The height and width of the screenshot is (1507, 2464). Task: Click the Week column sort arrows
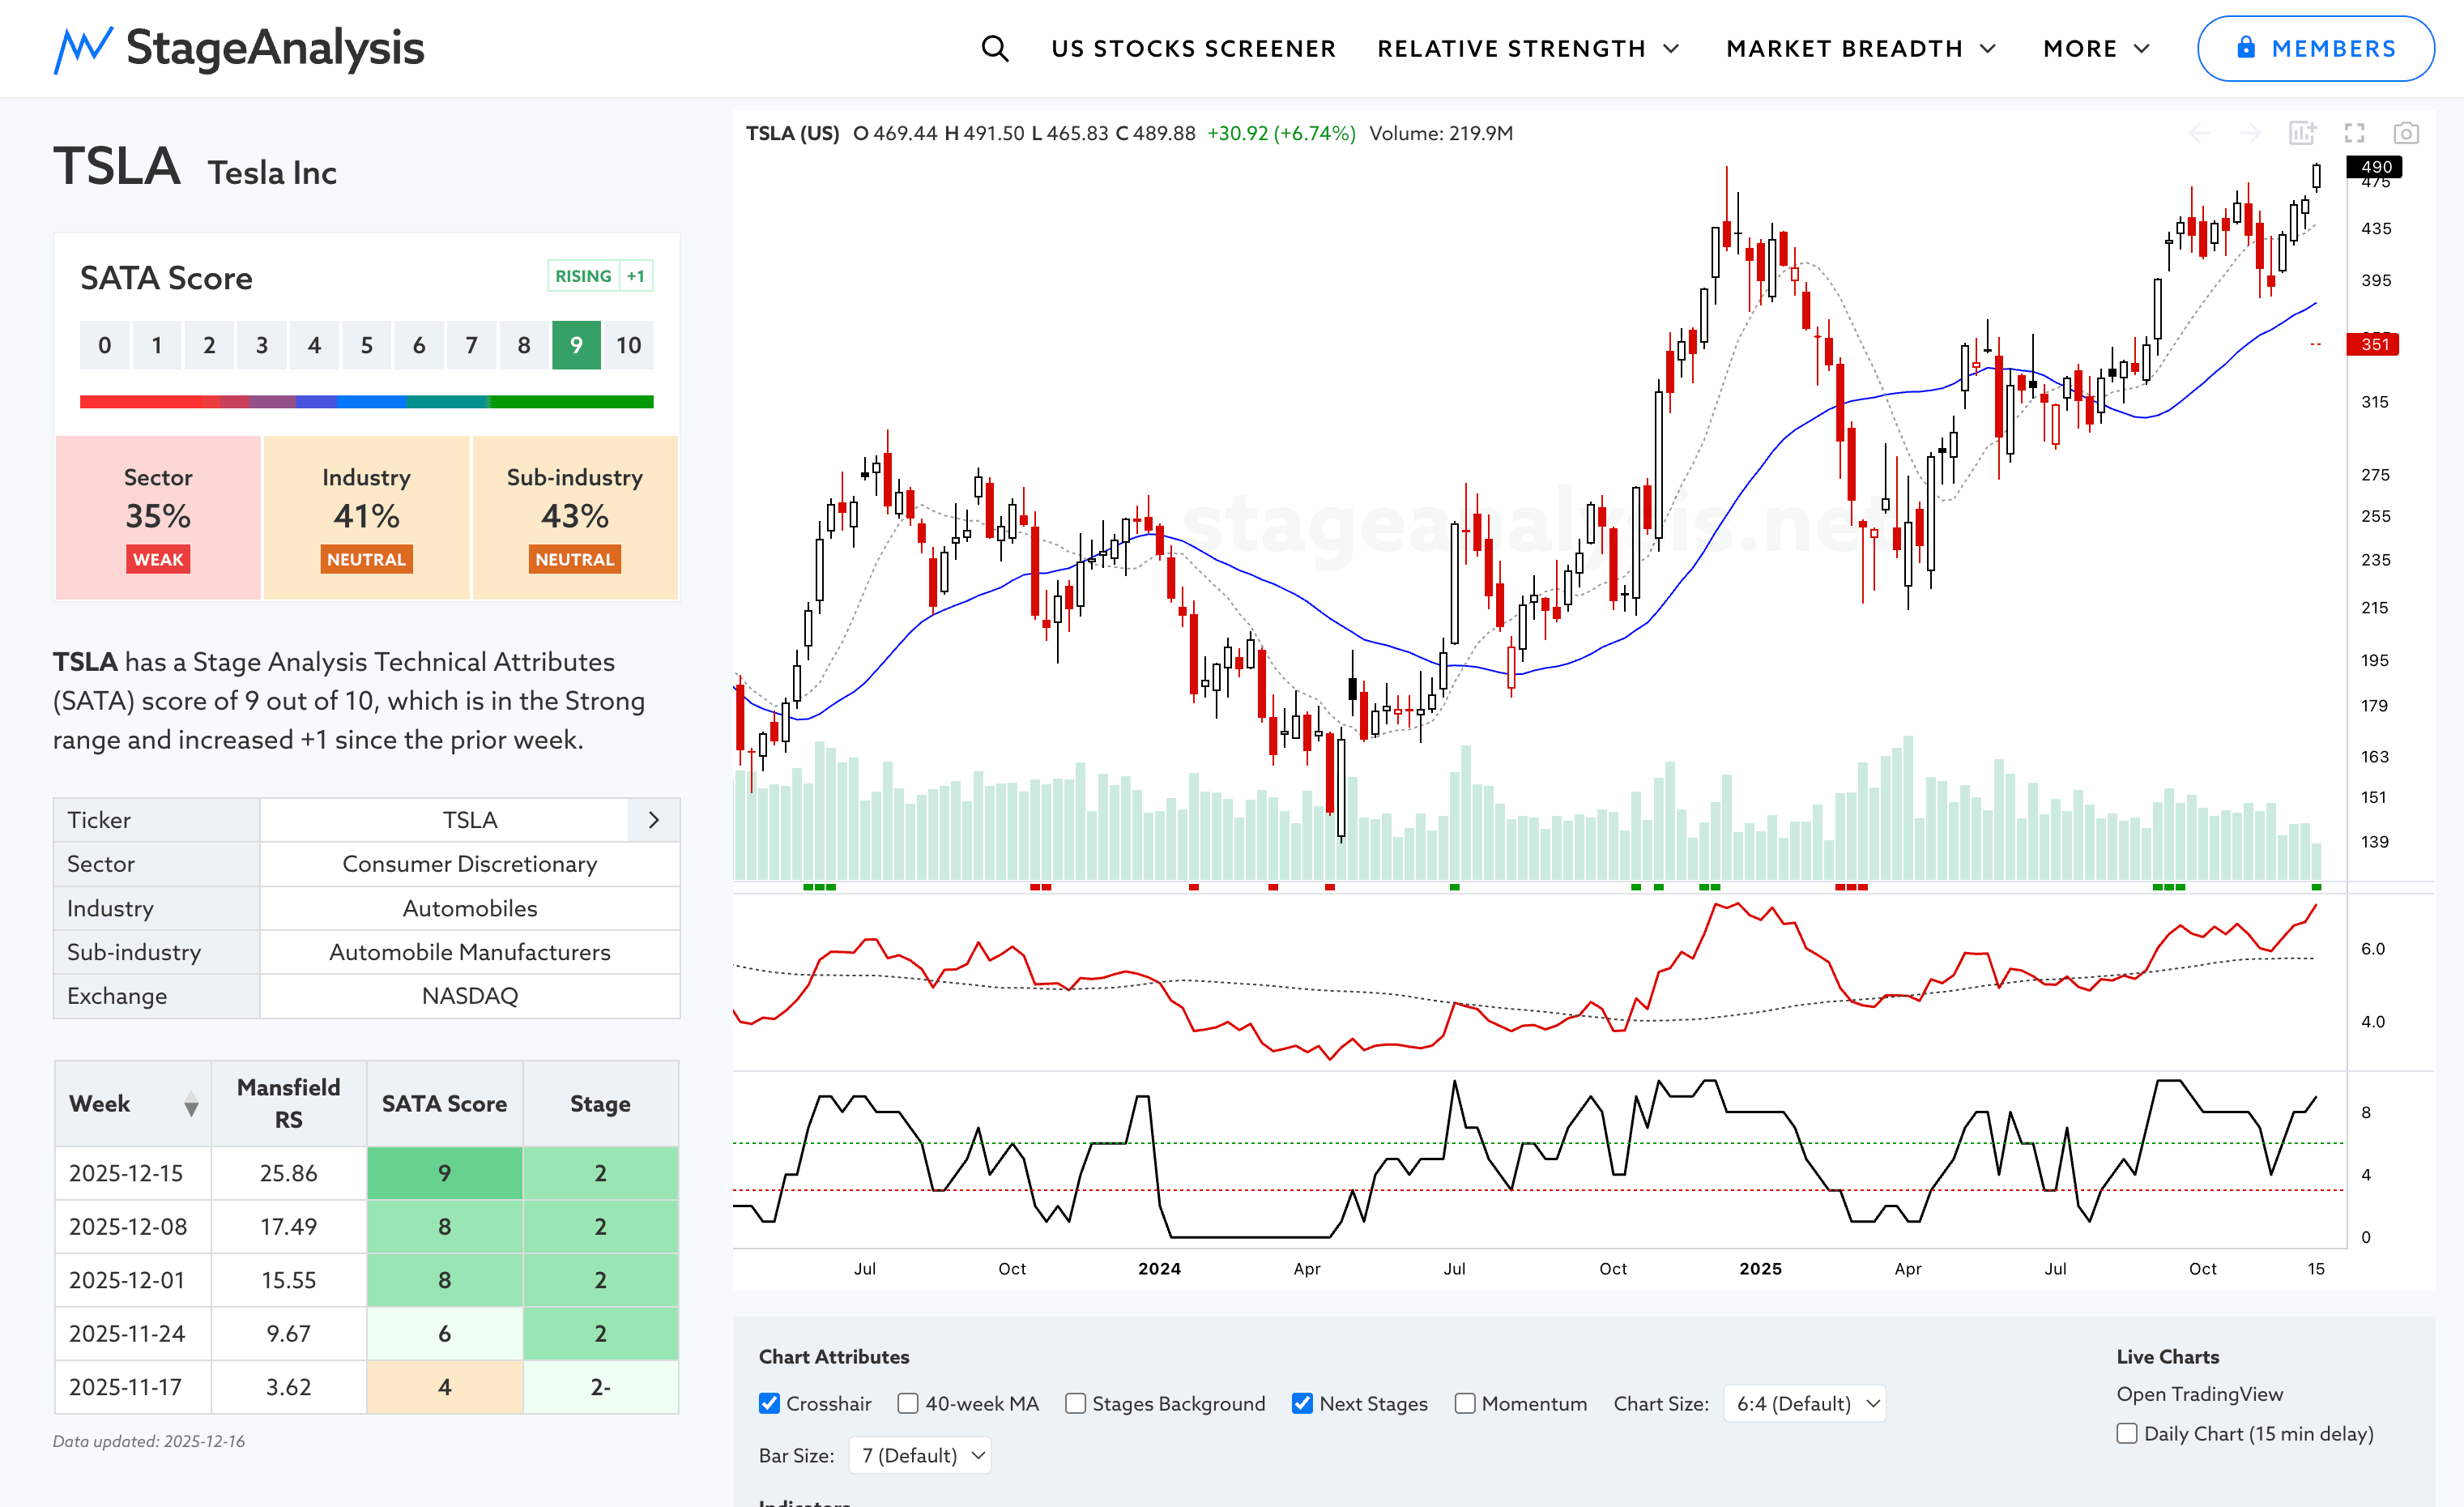coord(191,1104)
